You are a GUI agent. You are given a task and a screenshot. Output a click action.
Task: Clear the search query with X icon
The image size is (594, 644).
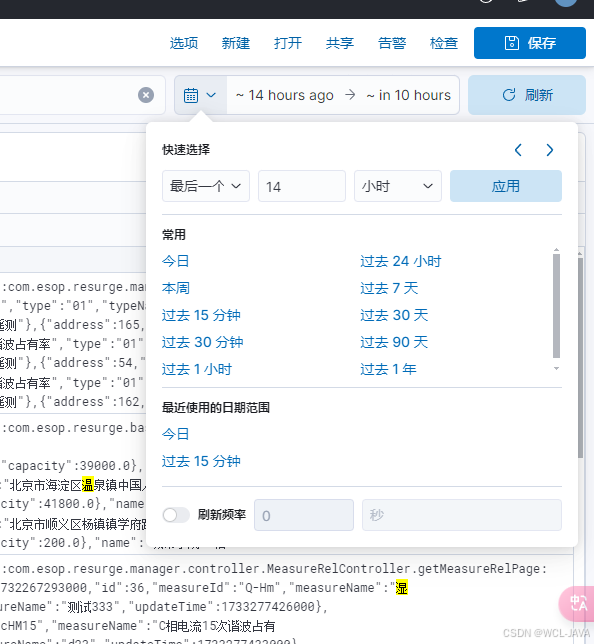pos(146,95)
